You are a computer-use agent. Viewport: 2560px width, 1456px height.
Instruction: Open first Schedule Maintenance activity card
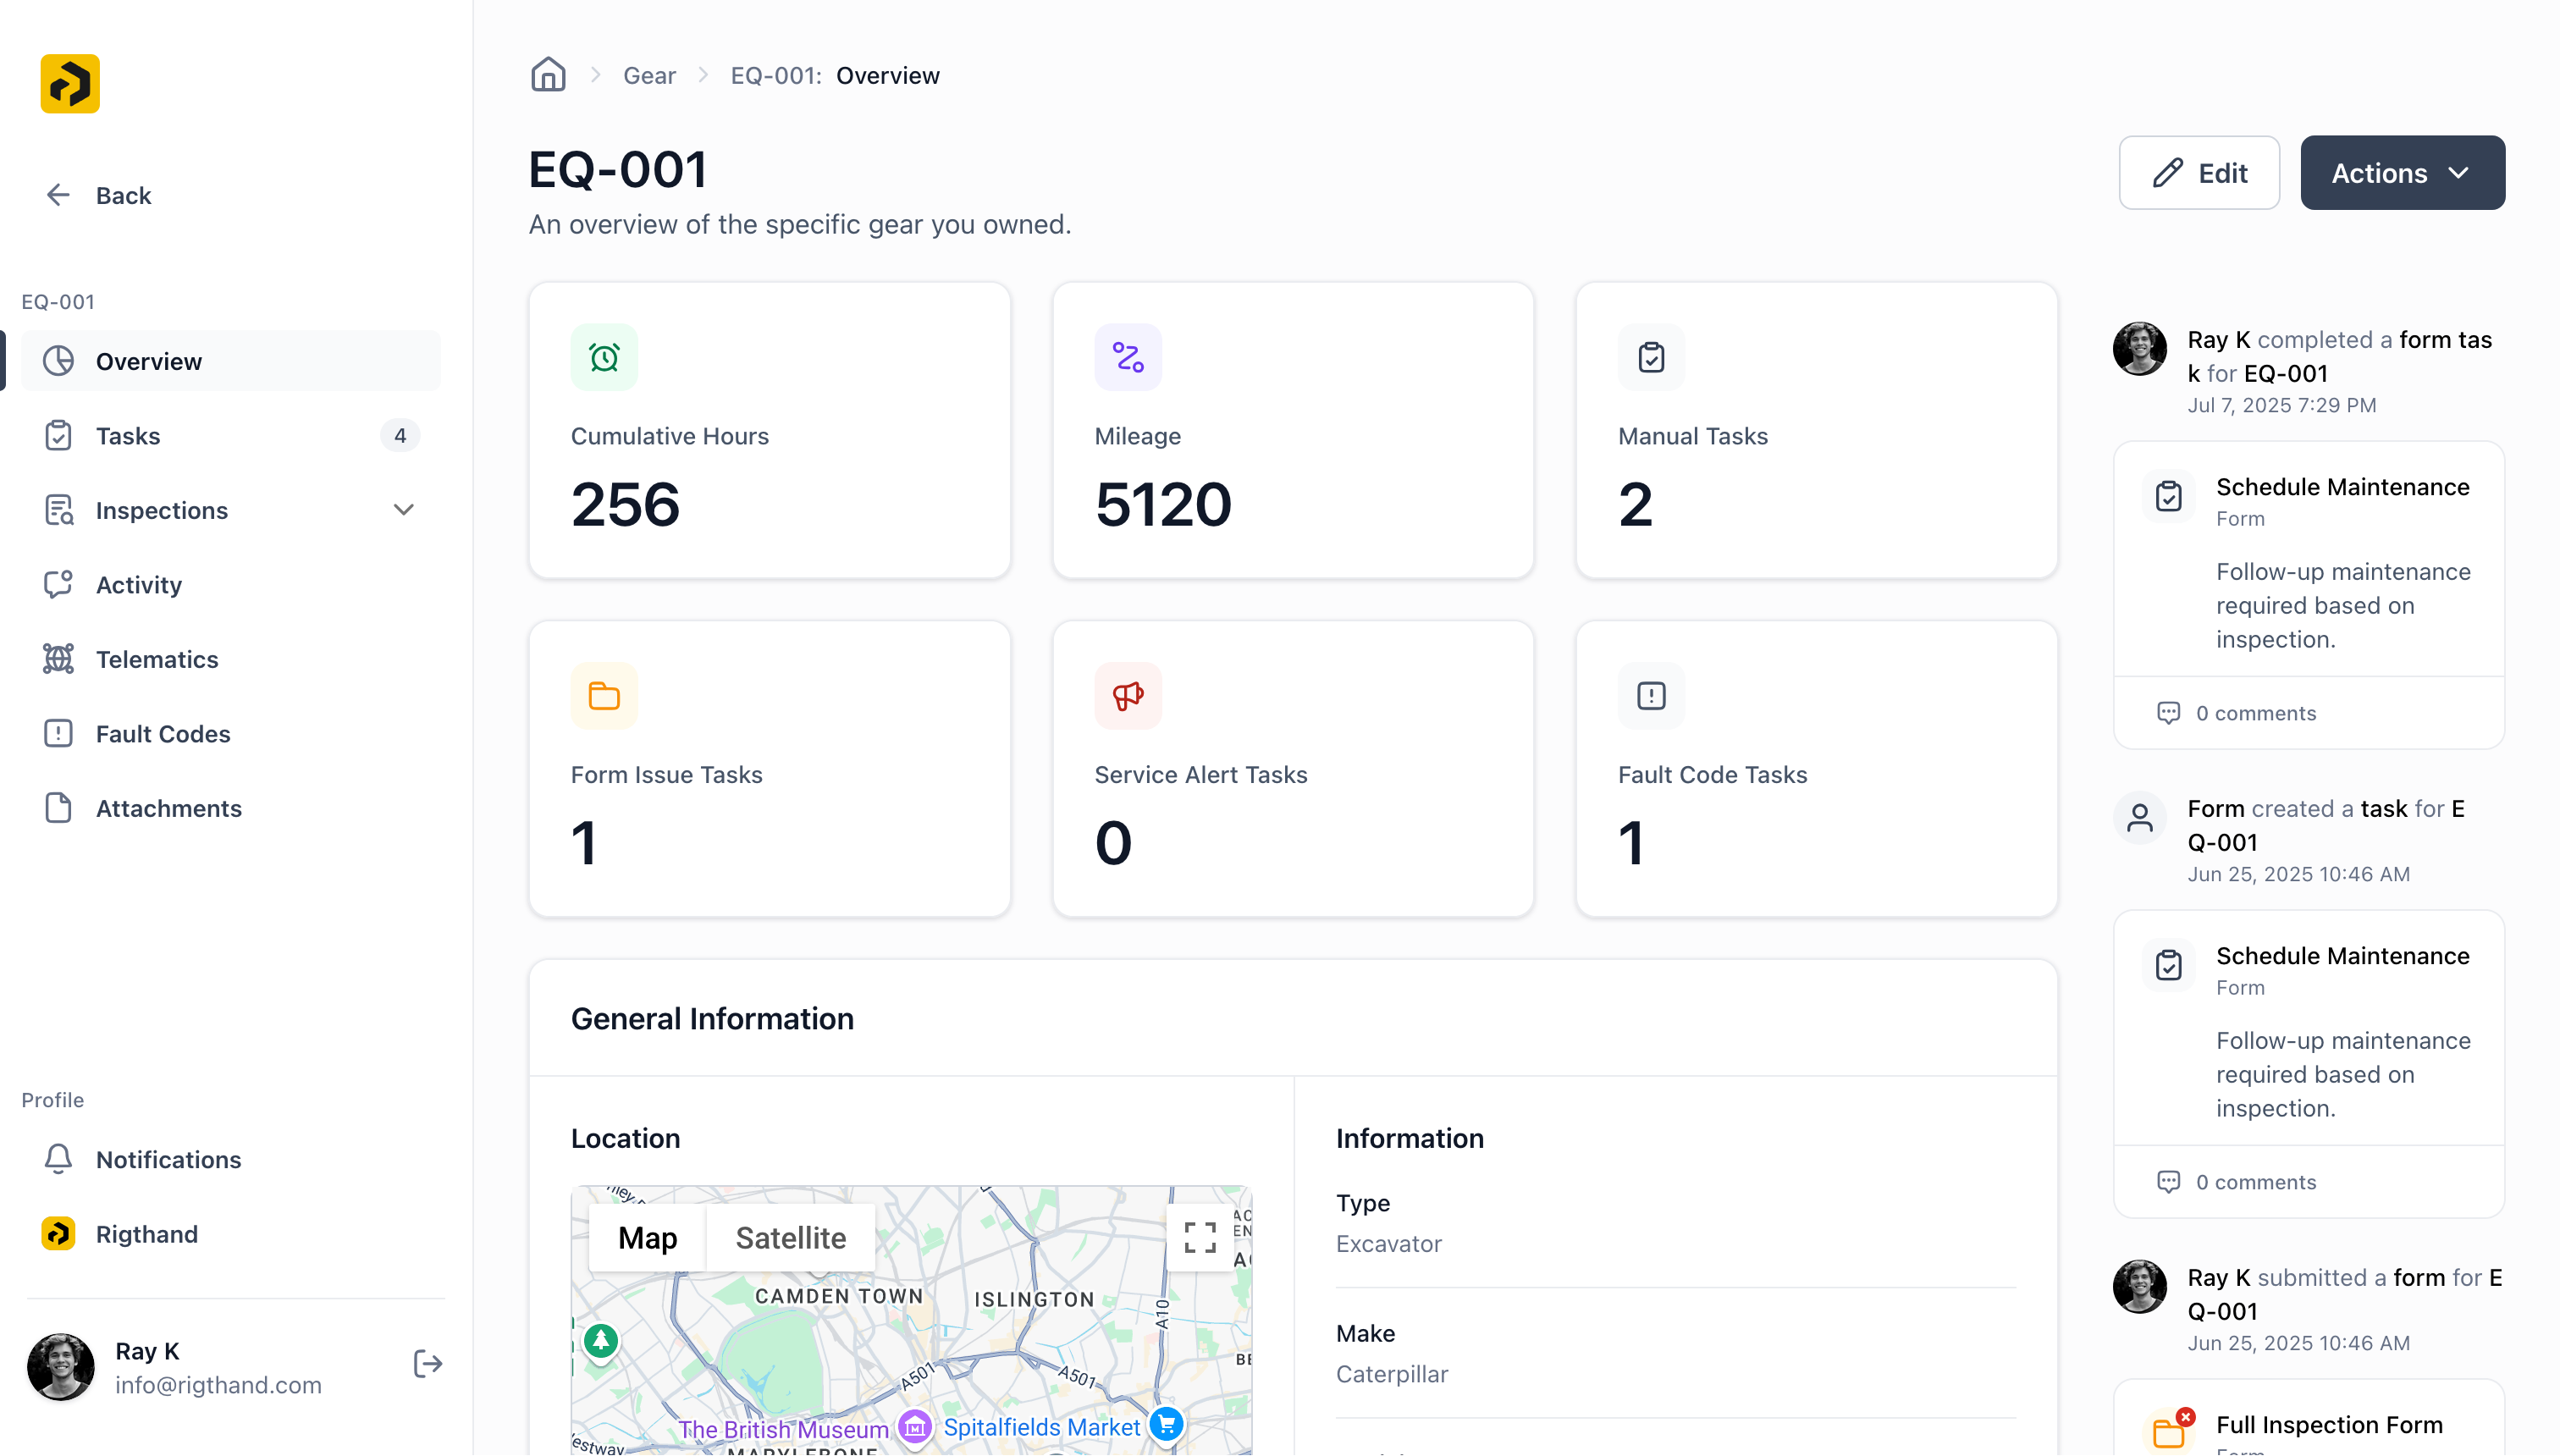click(x=2342, y=487)
